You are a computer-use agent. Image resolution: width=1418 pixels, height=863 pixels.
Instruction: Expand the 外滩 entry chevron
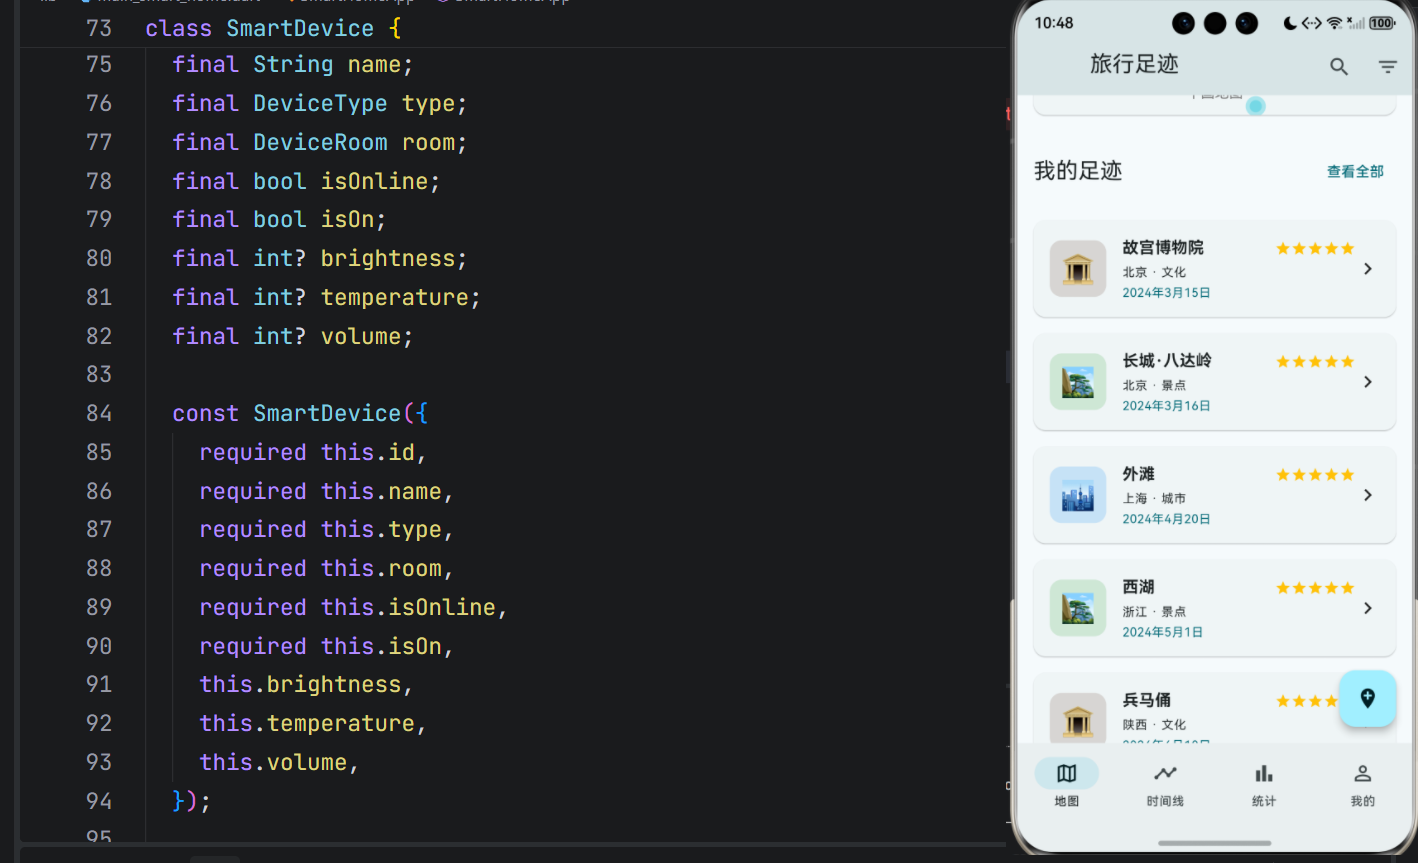(1368, 495)
